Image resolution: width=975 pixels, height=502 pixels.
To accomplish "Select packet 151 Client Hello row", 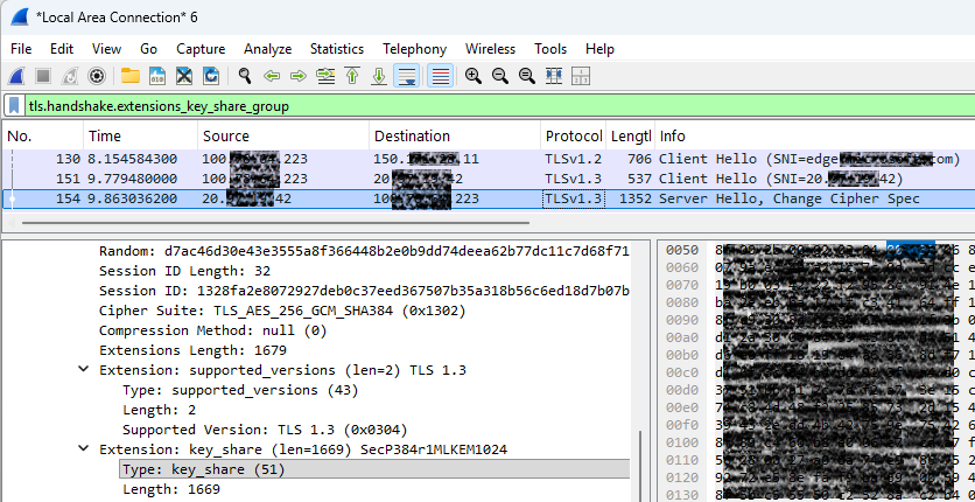I will (x=488, y=179).
